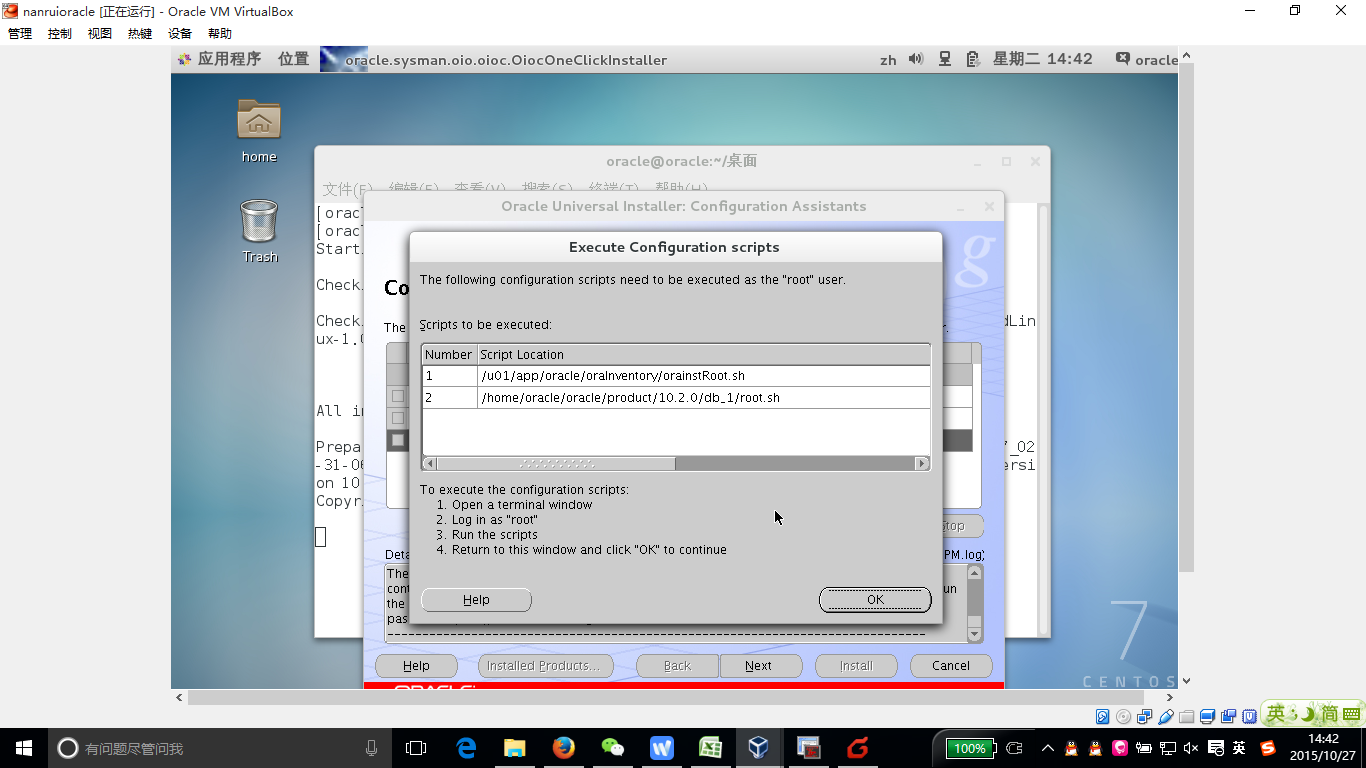The width and height of the screenshot is (1366, 768).
Task: Click VirtualBox display monitor indicator
Action: coord(1208,716)
